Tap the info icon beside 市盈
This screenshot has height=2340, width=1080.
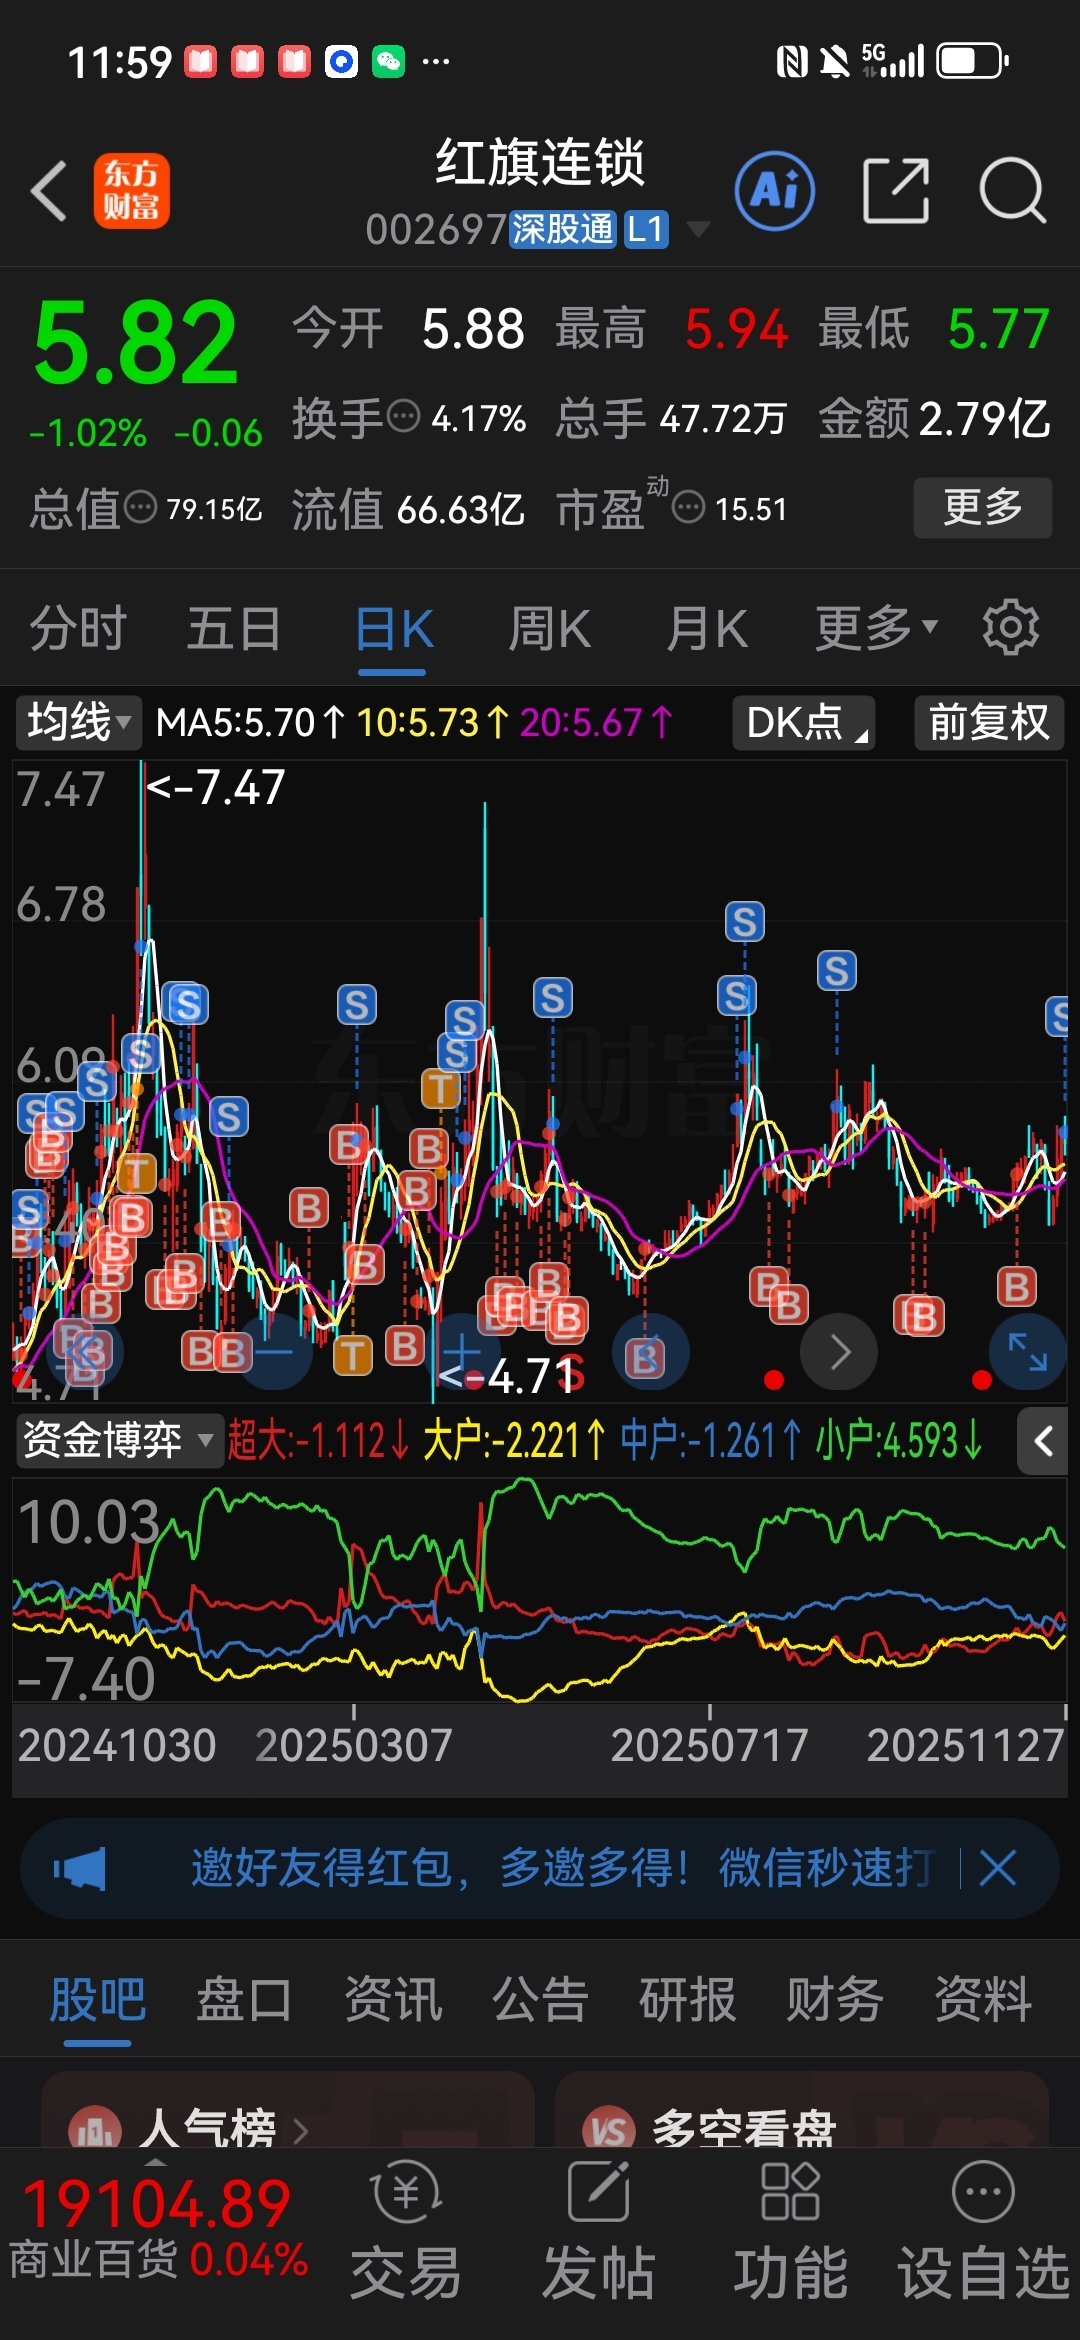click(x=688, y=507)
